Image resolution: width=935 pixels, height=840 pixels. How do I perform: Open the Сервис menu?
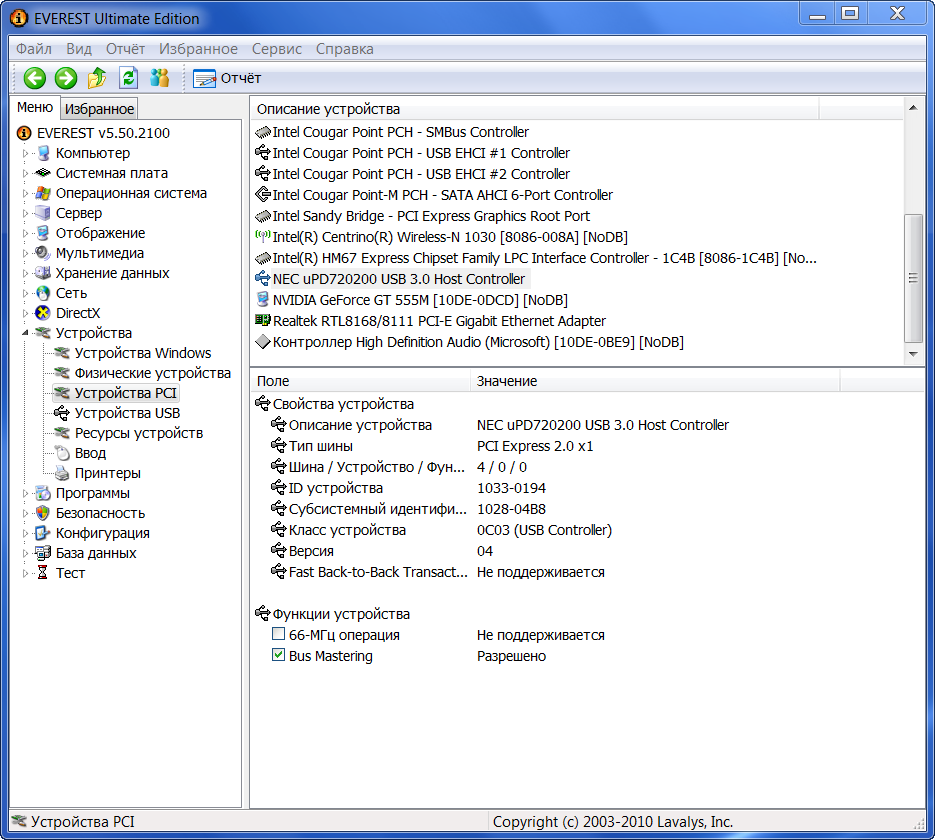click(x=277, y=49)
